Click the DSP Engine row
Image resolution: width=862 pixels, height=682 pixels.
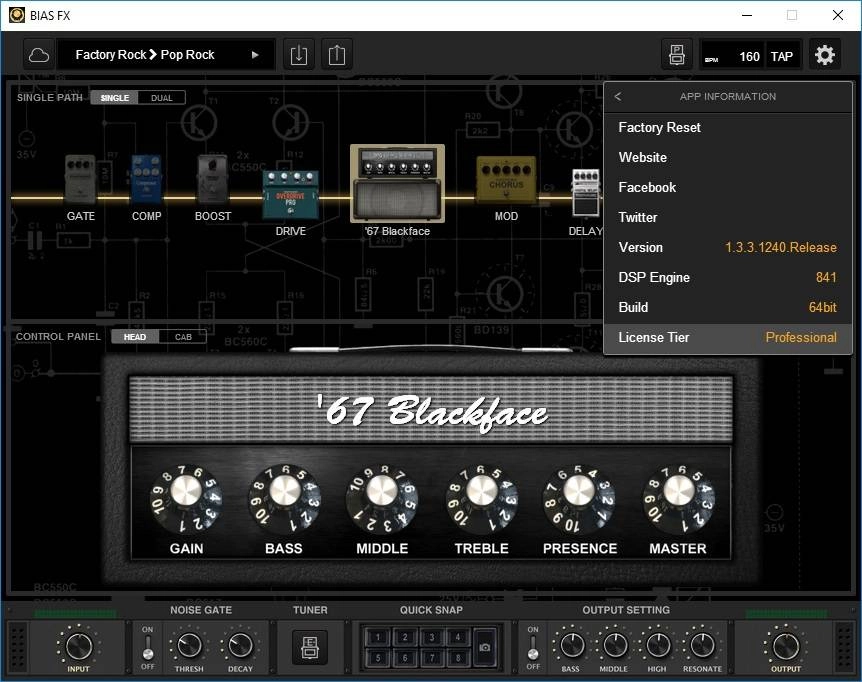coord(728,278)
